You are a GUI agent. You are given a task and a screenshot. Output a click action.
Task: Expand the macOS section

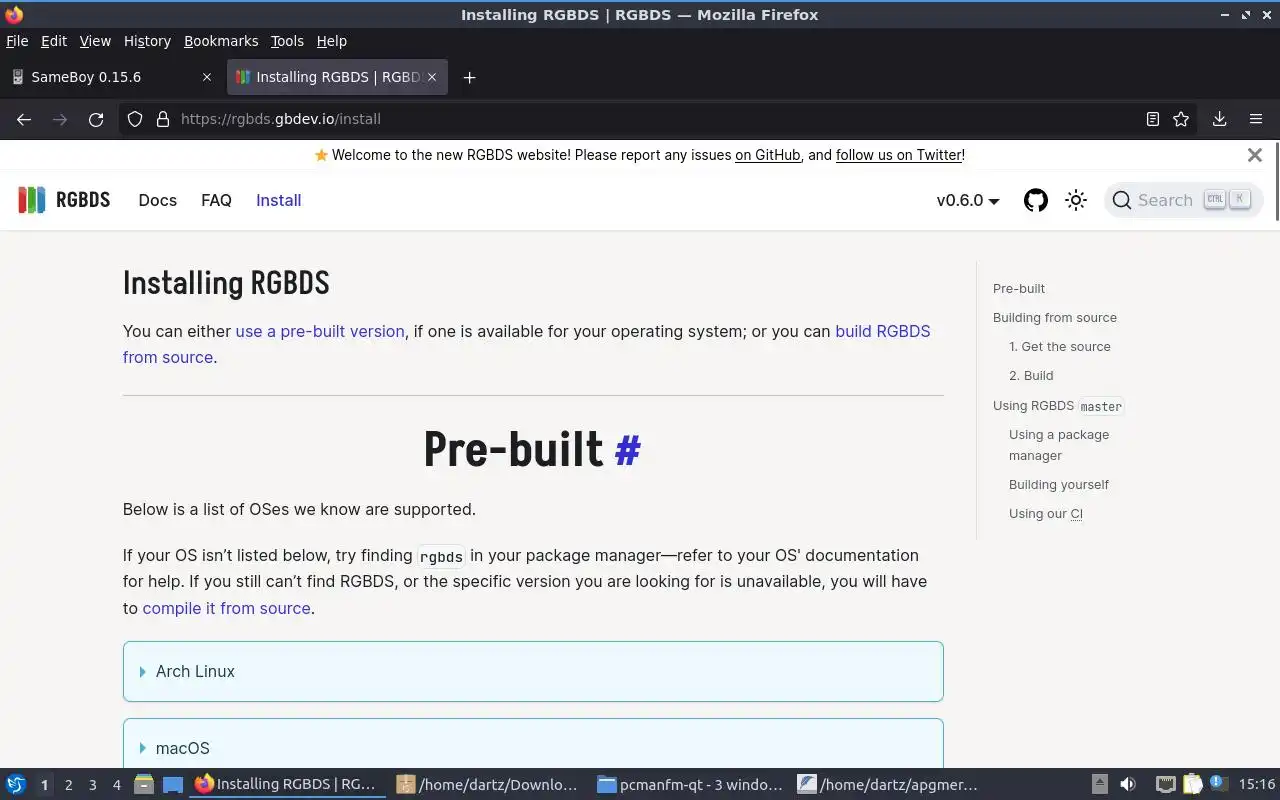533,744
